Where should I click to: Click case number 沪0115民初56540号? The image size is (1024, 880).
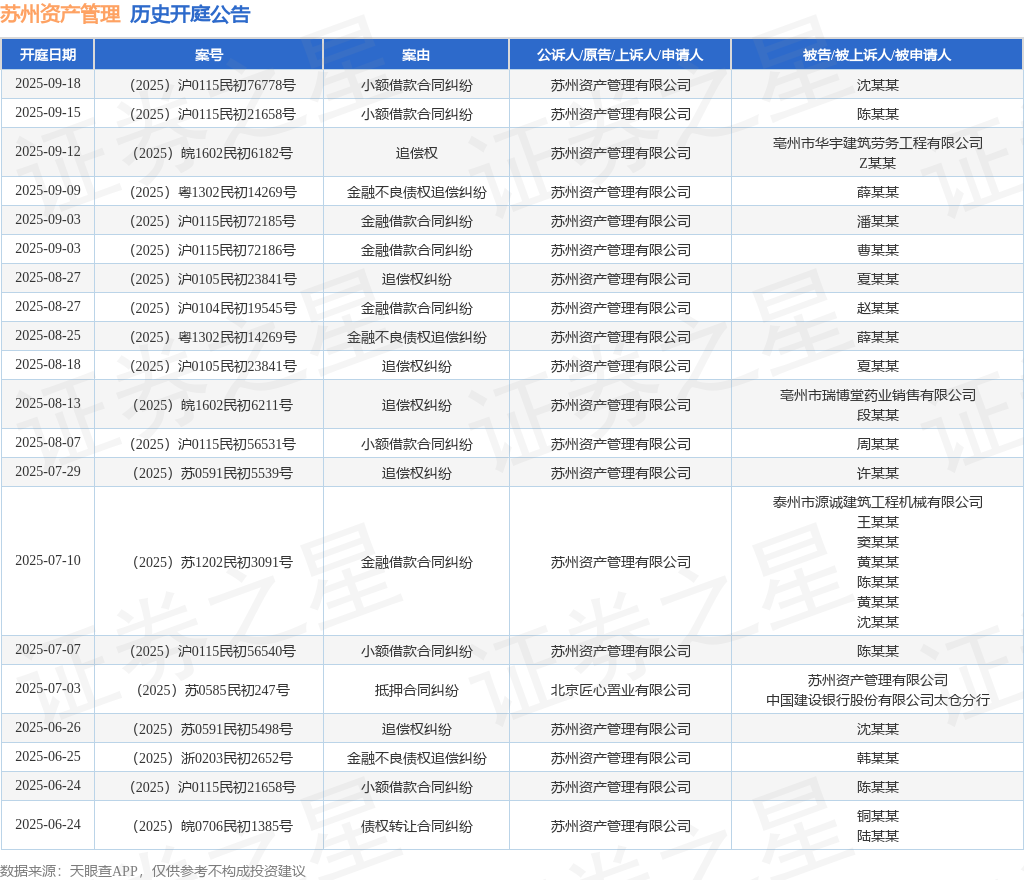tap(213, 651)
